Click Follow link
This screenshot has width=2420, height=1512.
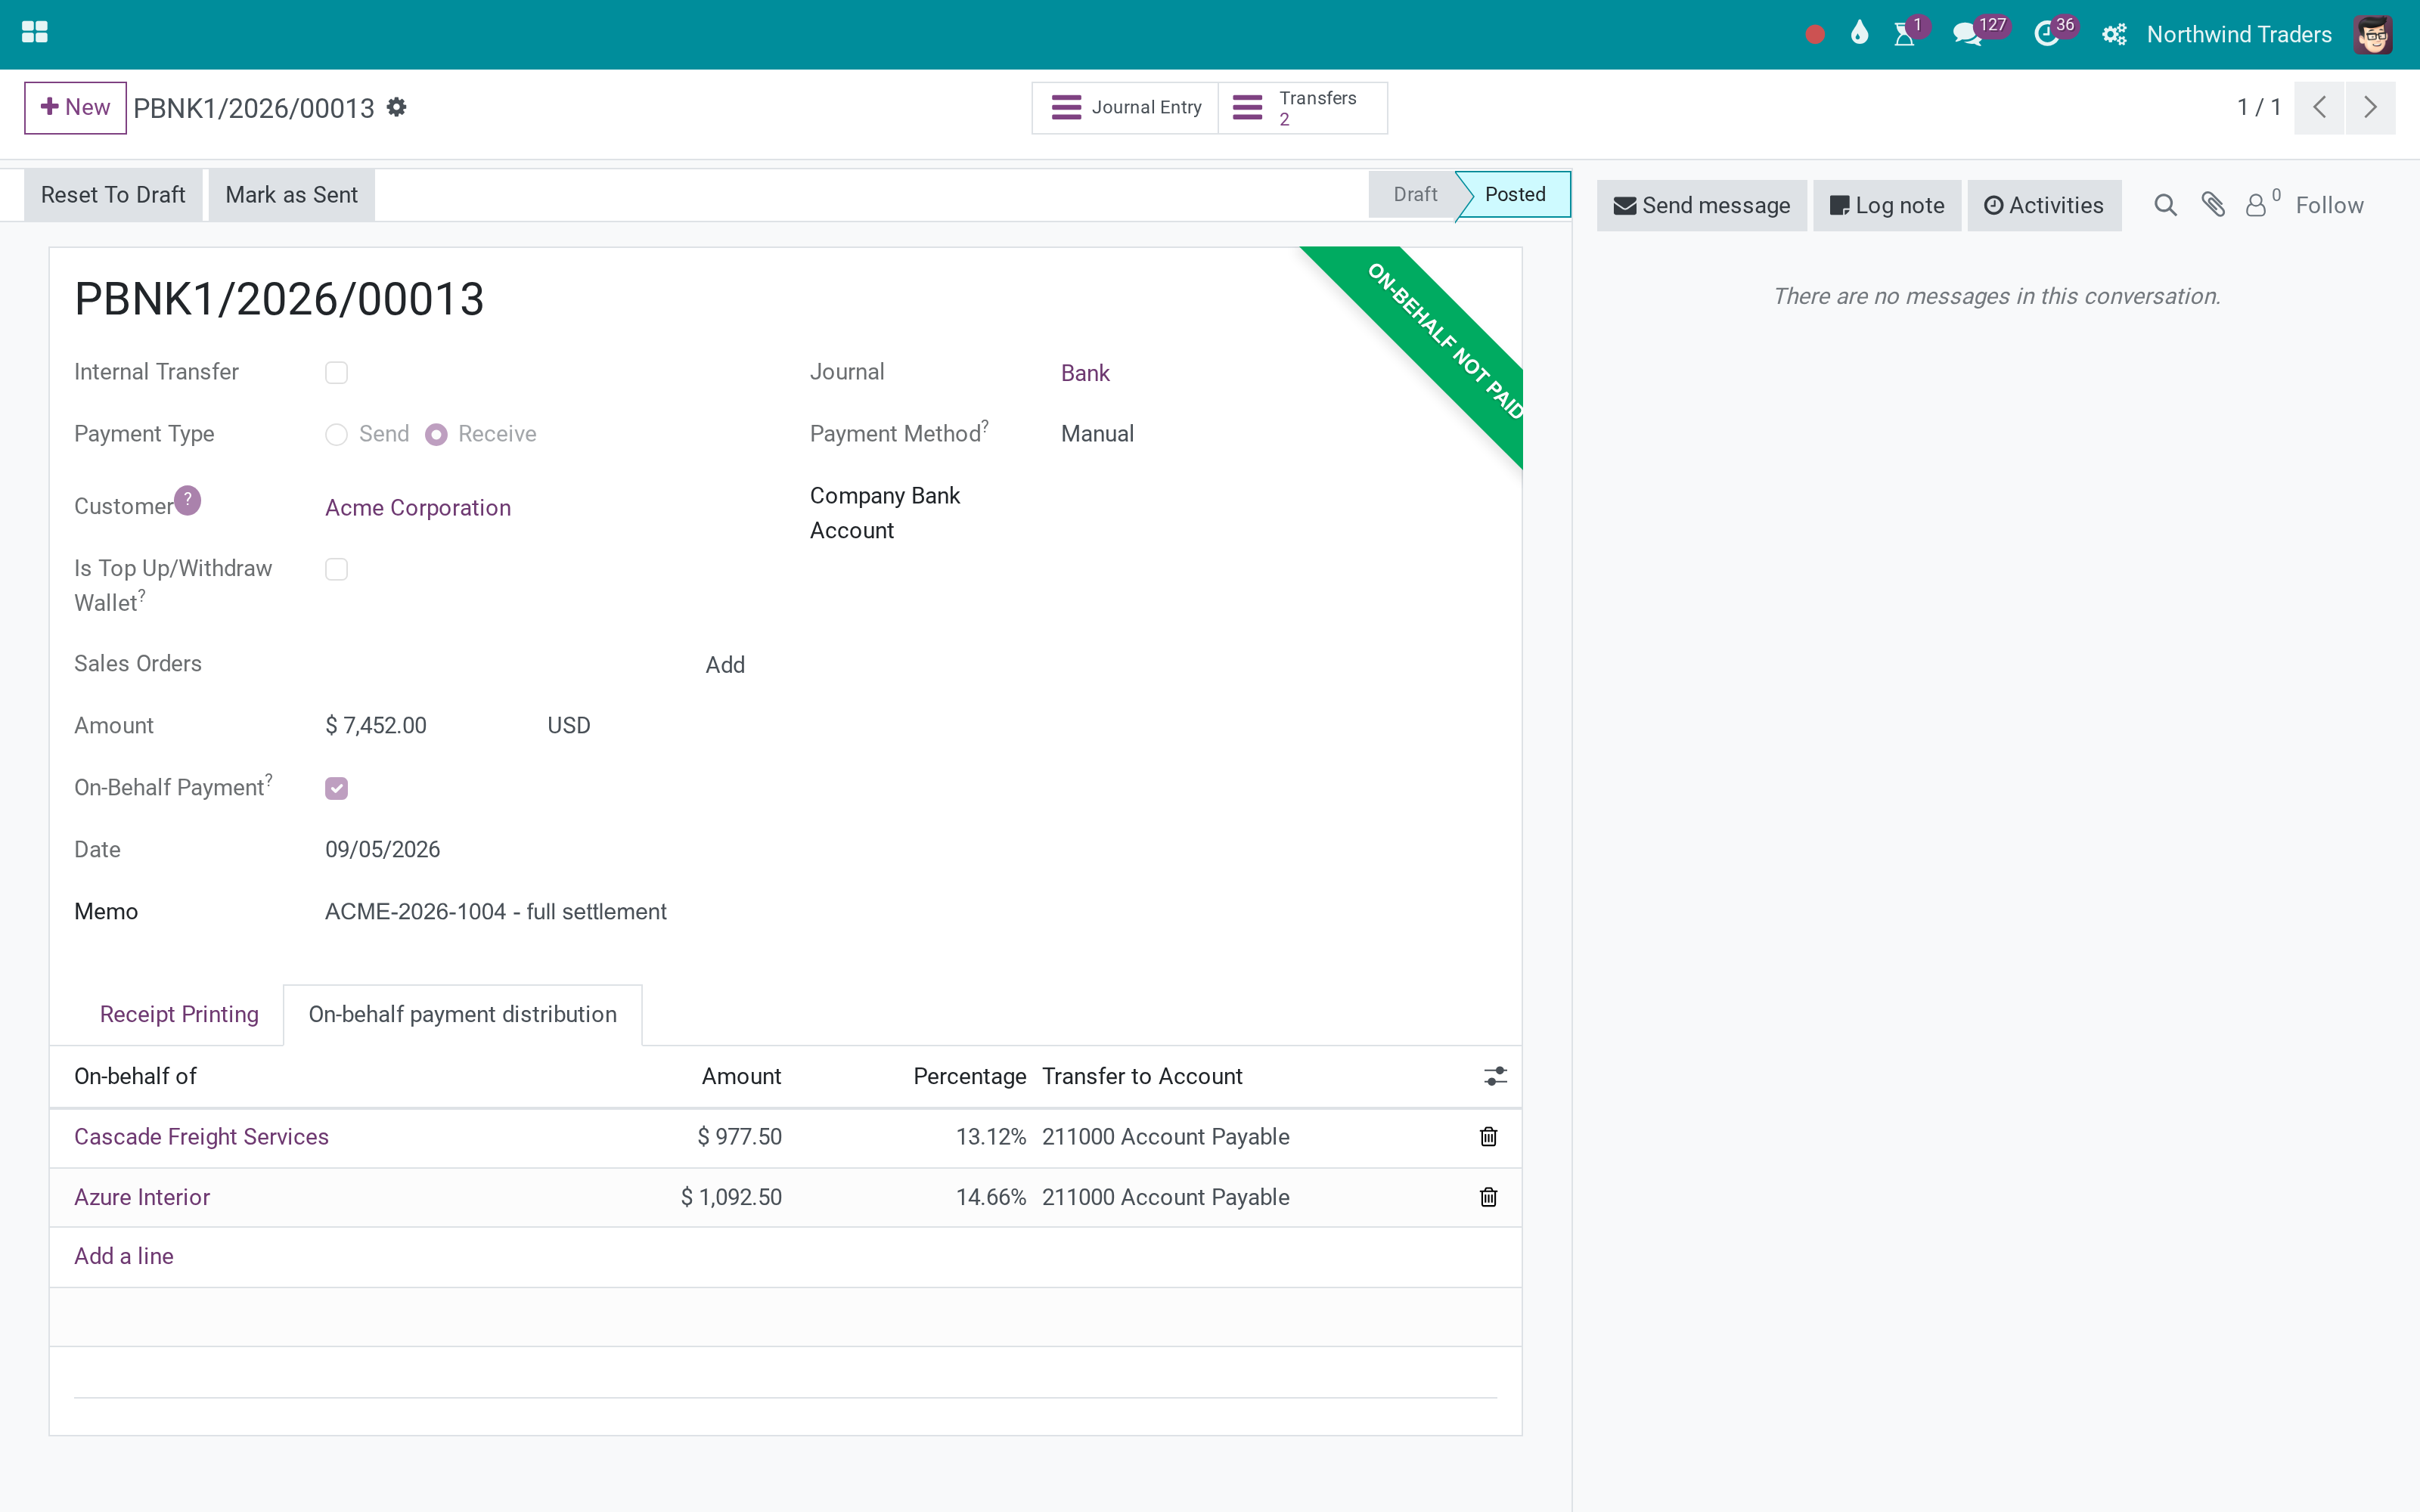click(2329, 205)
